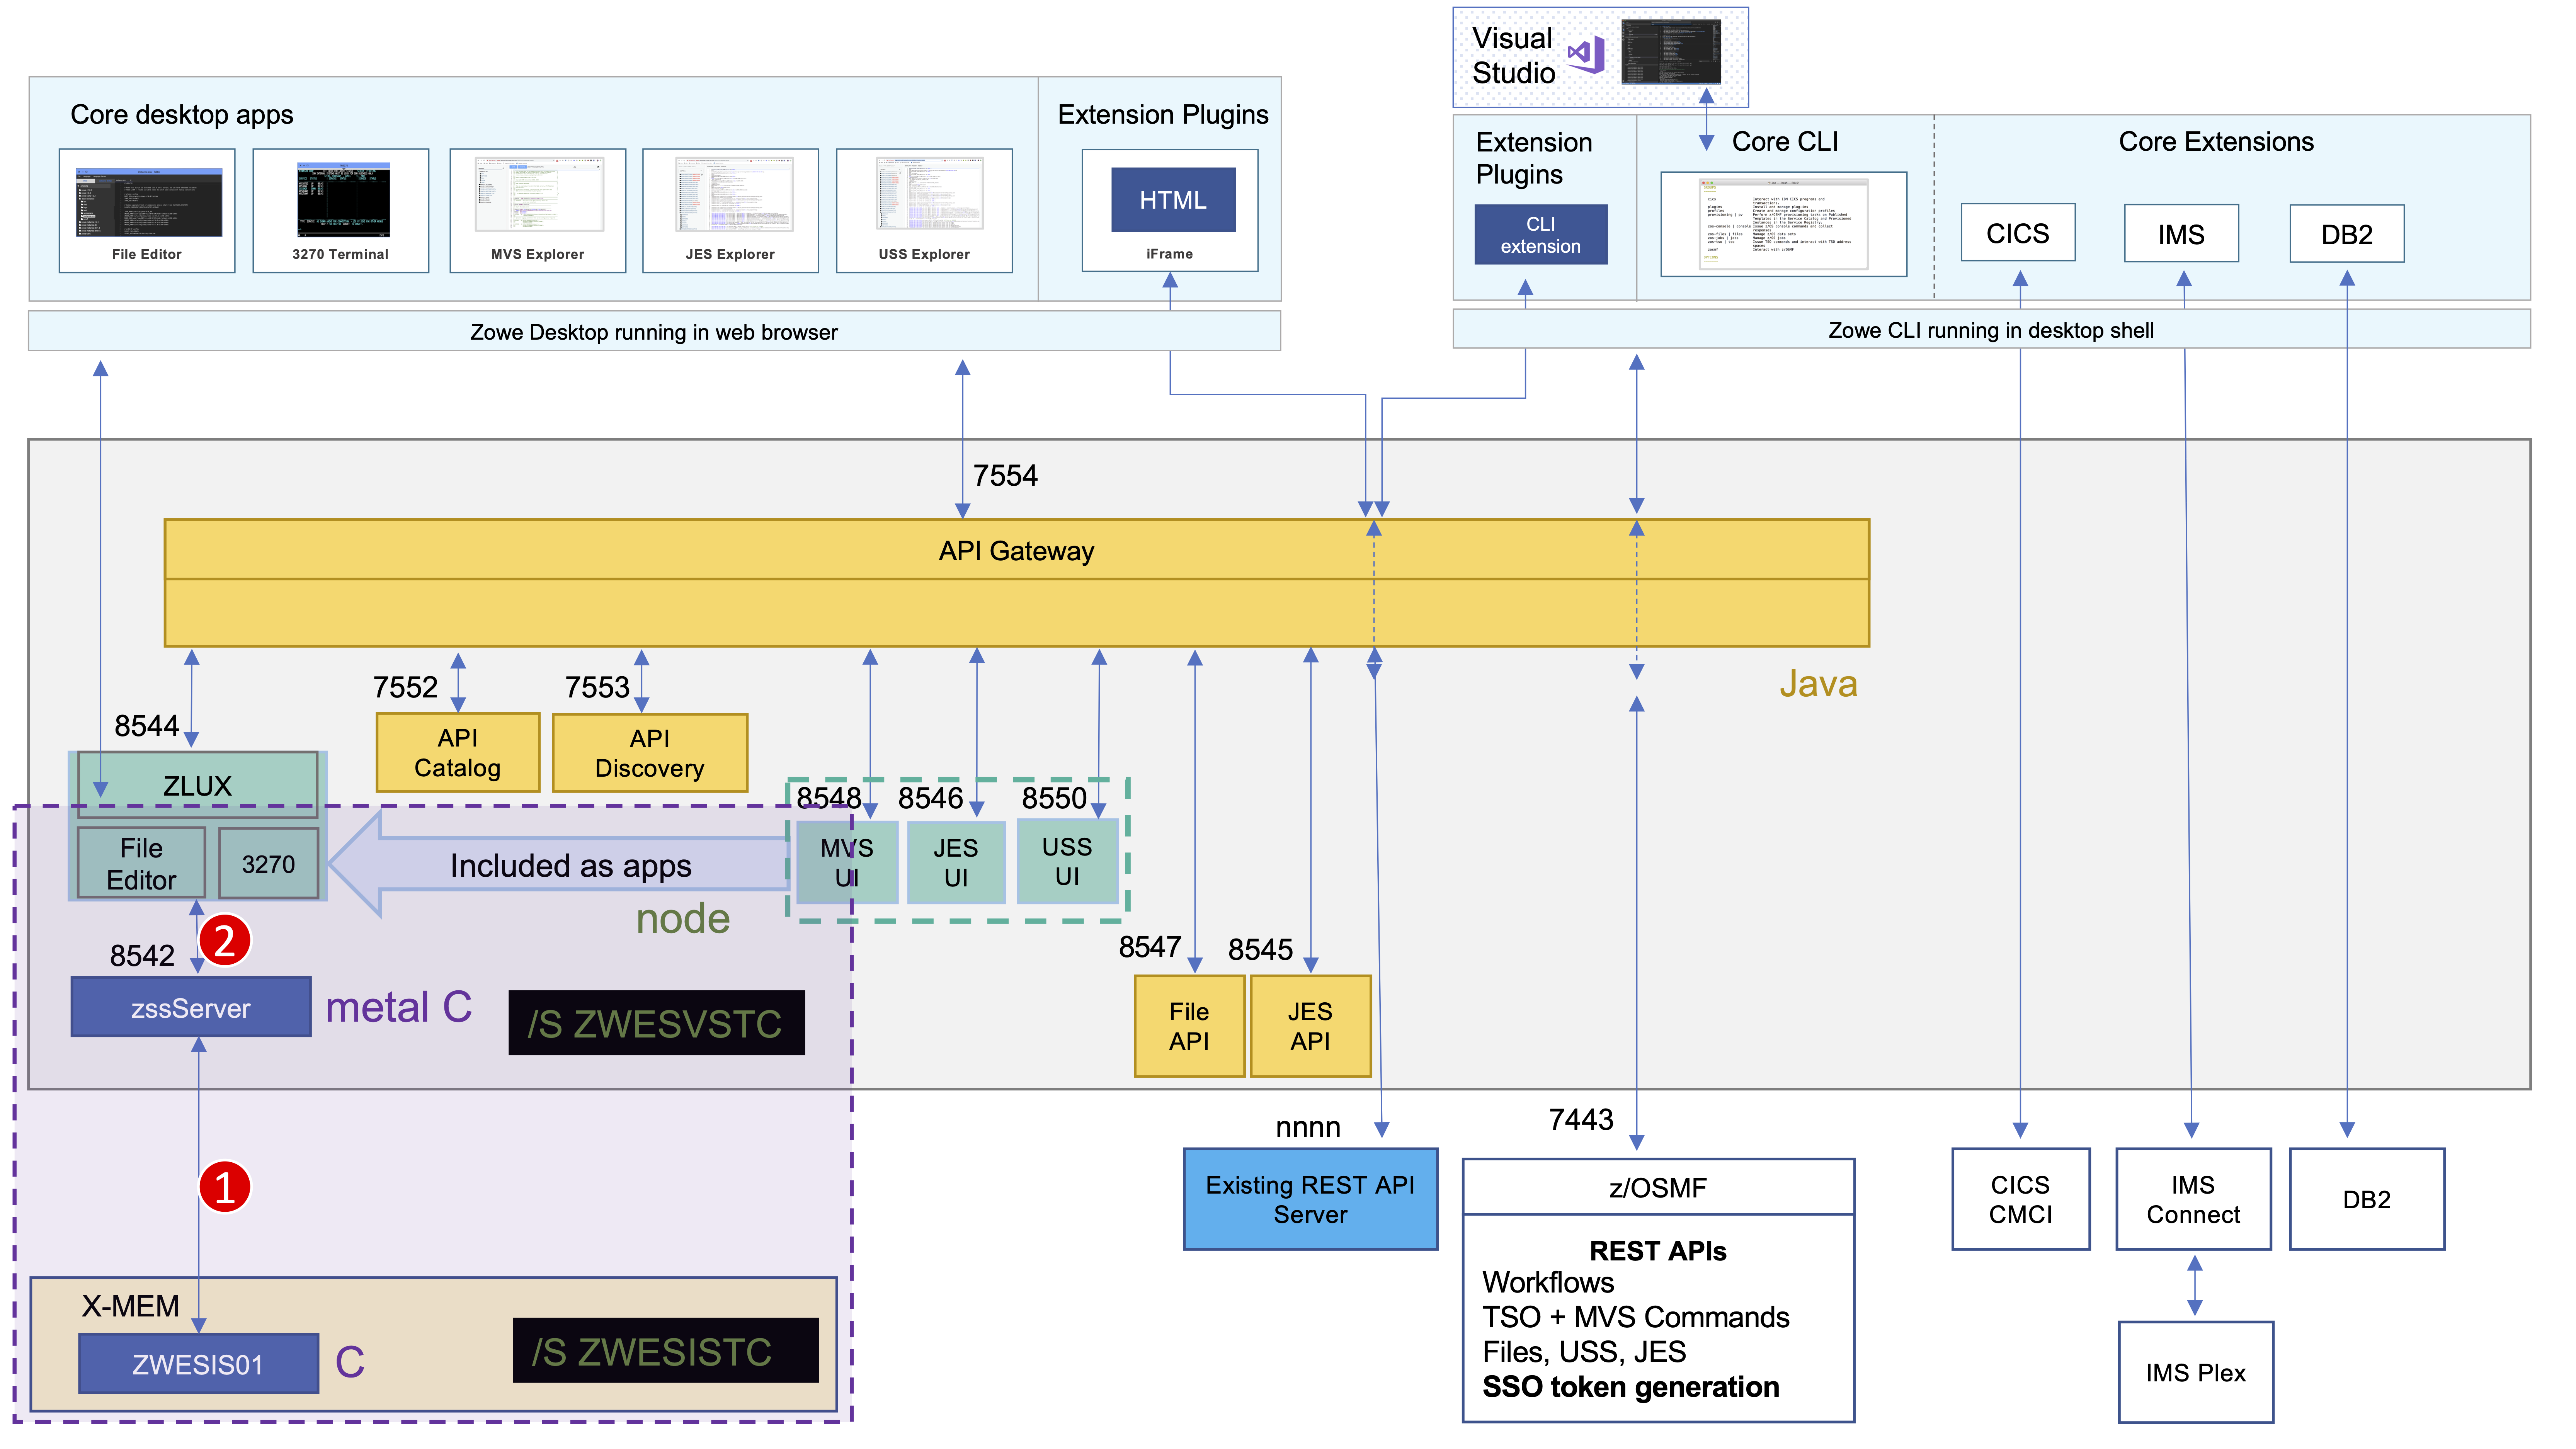Image resolution: width=2576 pixels, height=1449 pixels.
Task: Click the node label
Action: click(x=683, y=918)
